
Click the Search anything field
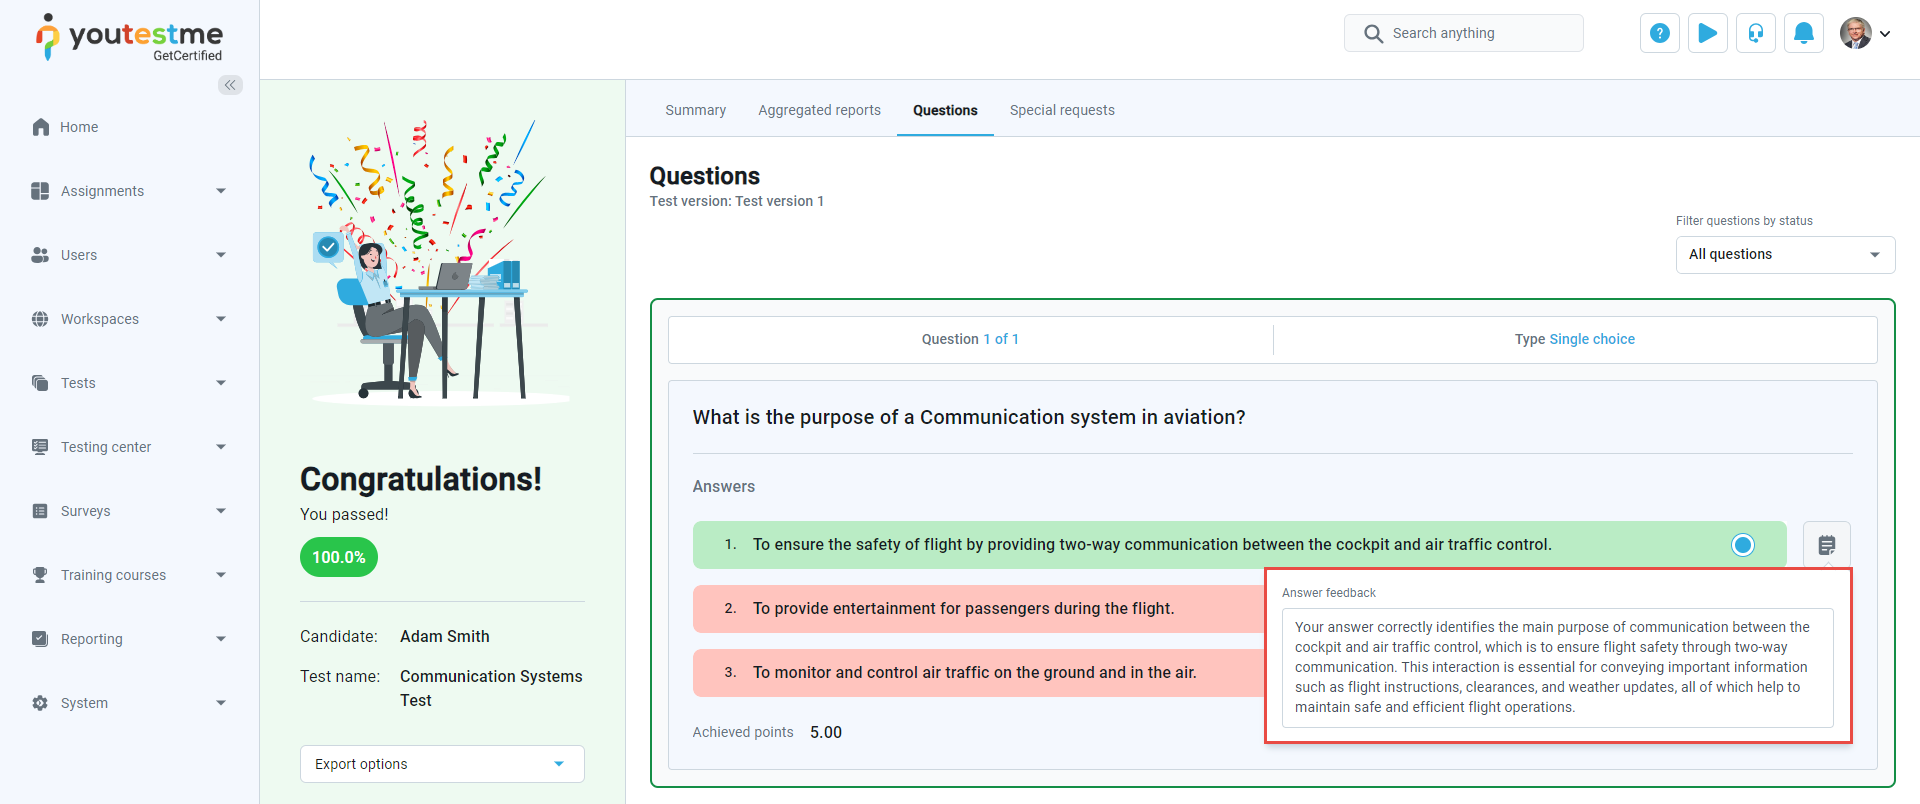click(x=1464, y=33)
